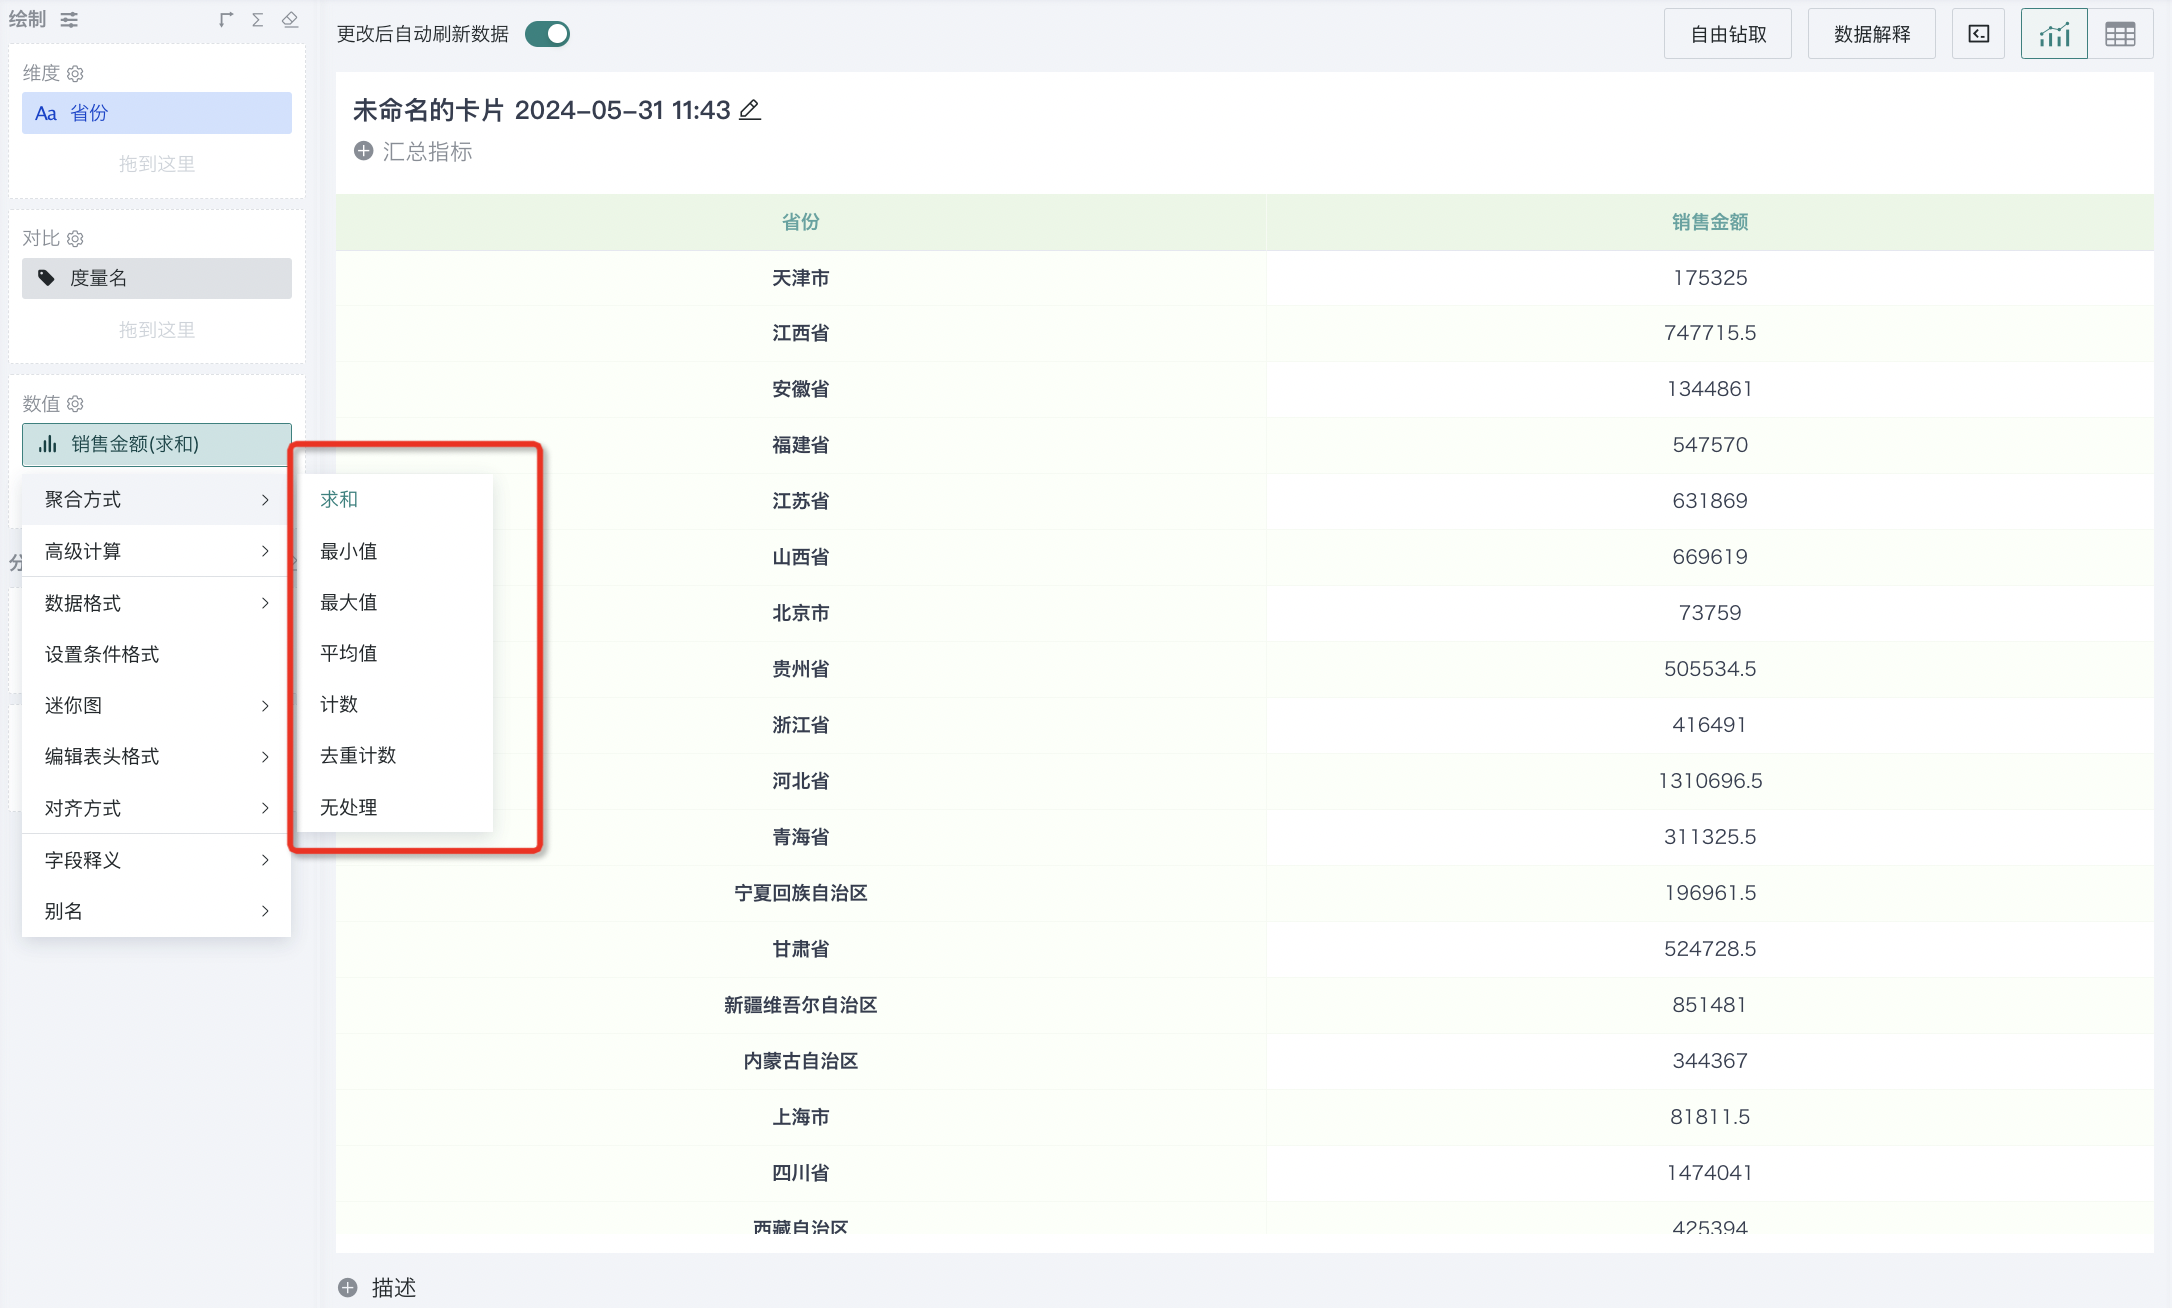Click the pencil icon to rename card title
The image size is (2172, 1308).
pos(750,110)
